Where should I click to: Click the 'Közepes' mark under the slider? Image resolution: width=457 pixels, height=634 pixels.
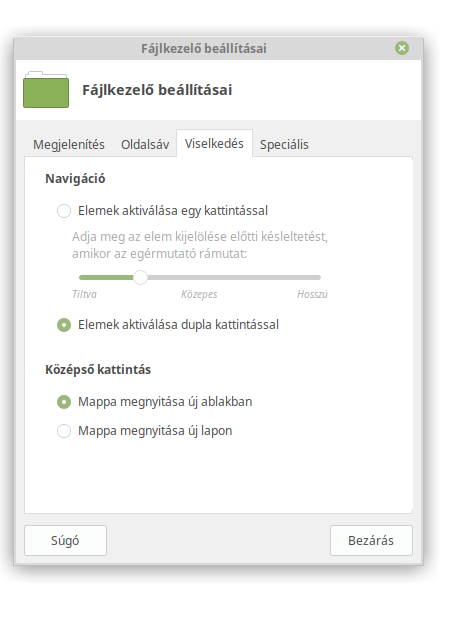199,294
